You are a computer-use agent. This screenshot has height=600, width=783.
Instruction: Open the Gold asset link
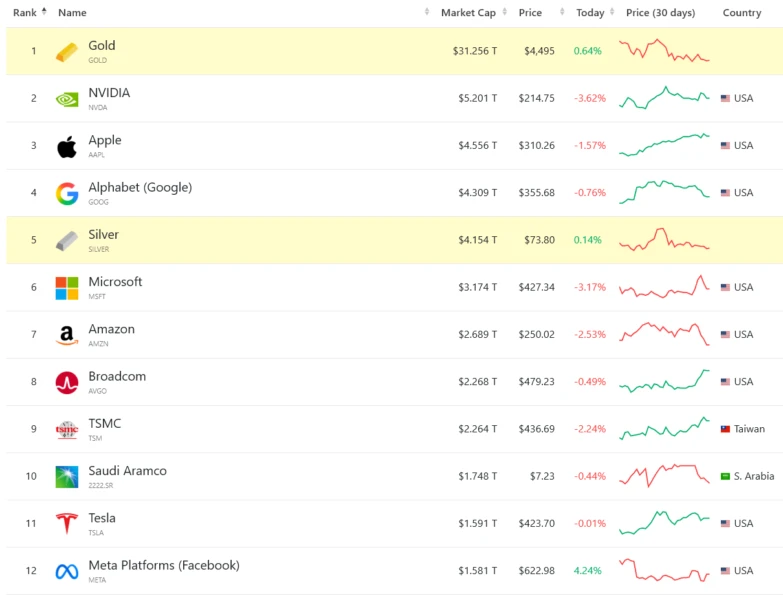pyautogui.click(x=102, y=45)
